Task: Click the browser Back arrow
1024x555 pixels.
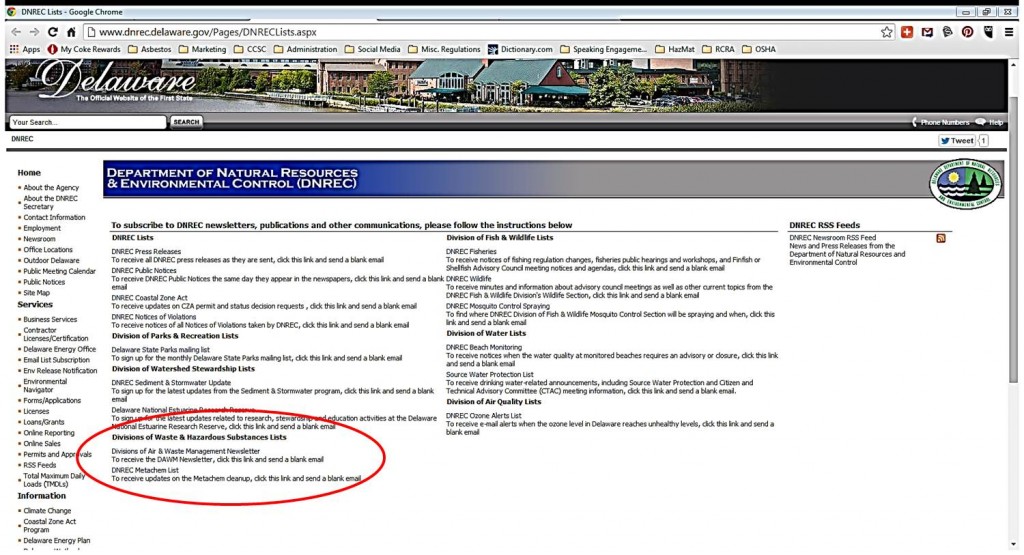Action: point(16,32)
